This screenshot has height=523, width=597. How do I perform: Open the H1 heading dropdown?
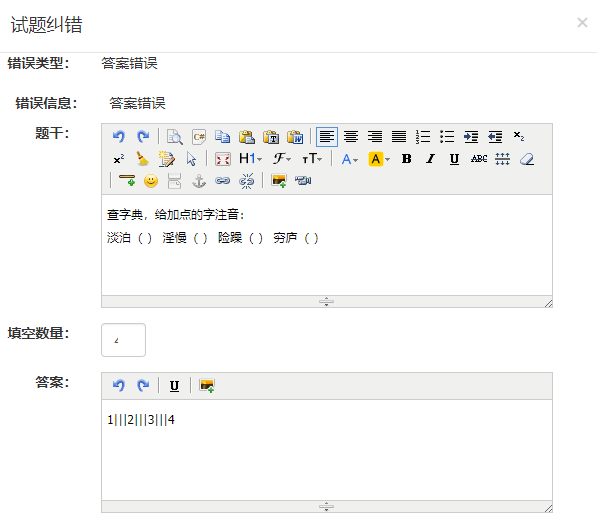point(250,158)
